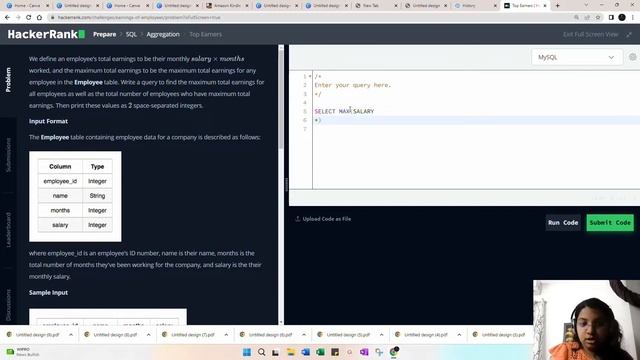
Task: Open the Task View taskbar icon
Action: click(x=276, y=352)
